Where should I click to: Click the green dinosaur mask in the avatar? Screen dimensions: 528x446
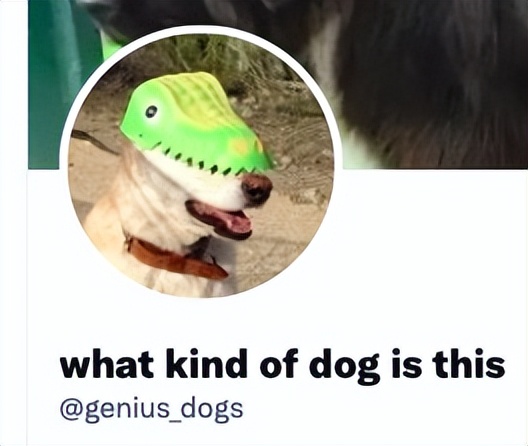point(197,123)
